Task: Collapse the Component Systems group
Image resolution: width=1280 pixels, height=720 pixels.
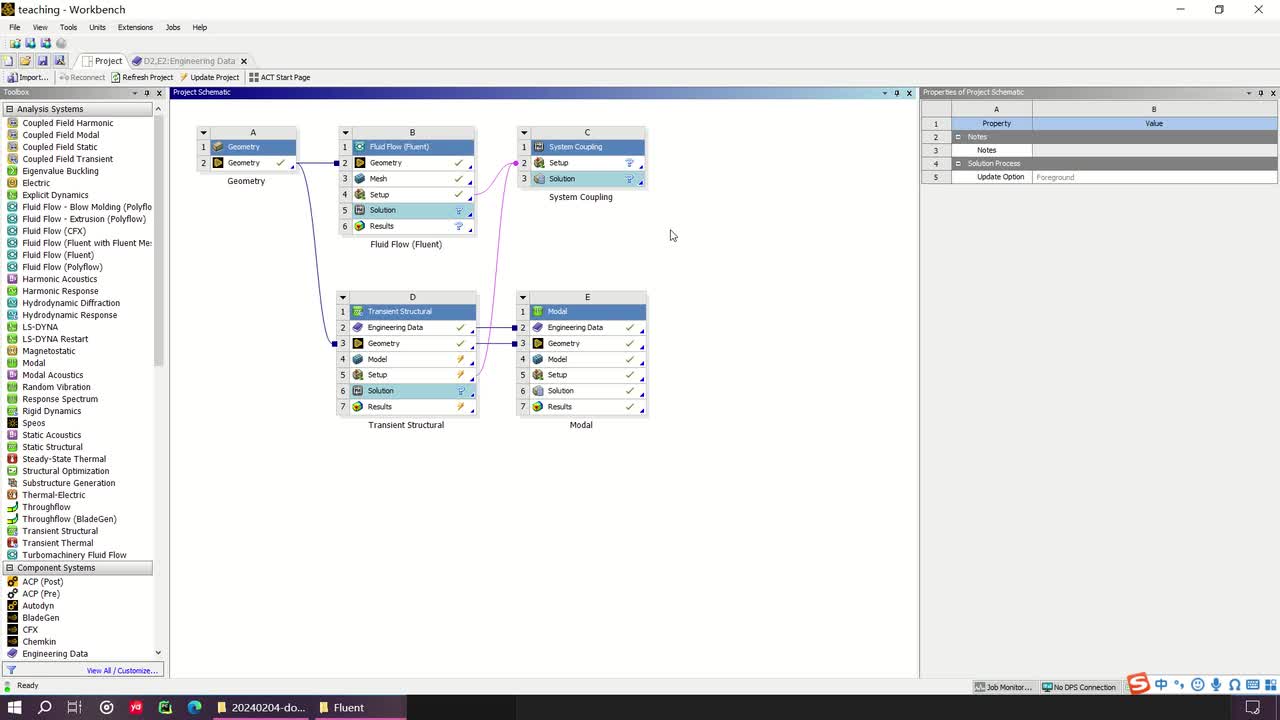Action: [9, 568]
